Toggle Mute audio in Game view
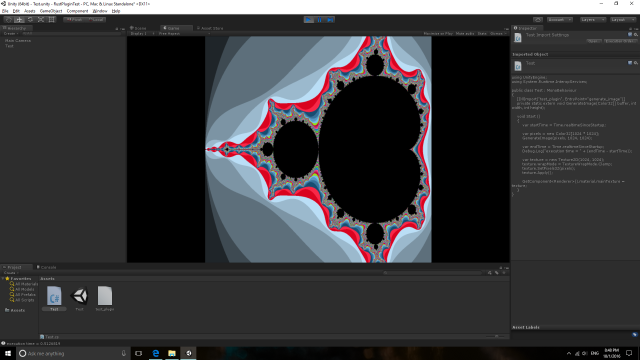This screenshot has width=640, height=360. tap(465, 33)
